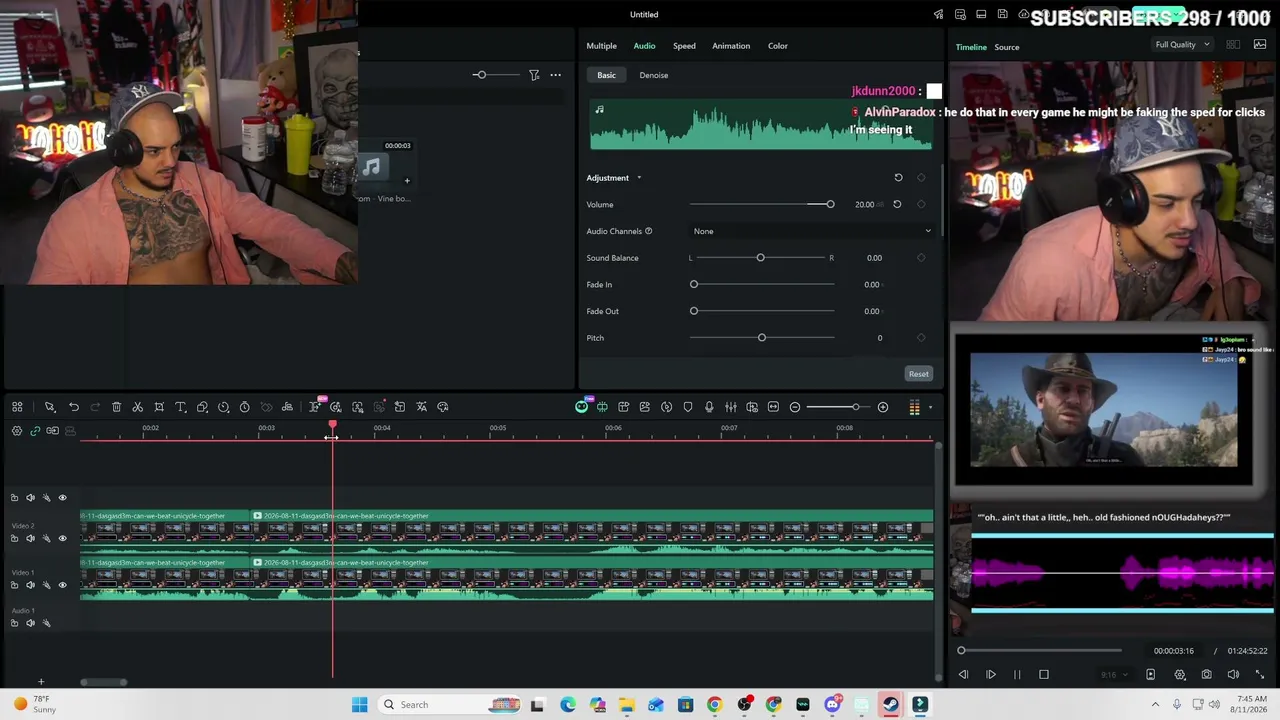Viewport: 1280px width, 720px height.
Task: Lock the Audio 1 track
Action: (14, 623)
